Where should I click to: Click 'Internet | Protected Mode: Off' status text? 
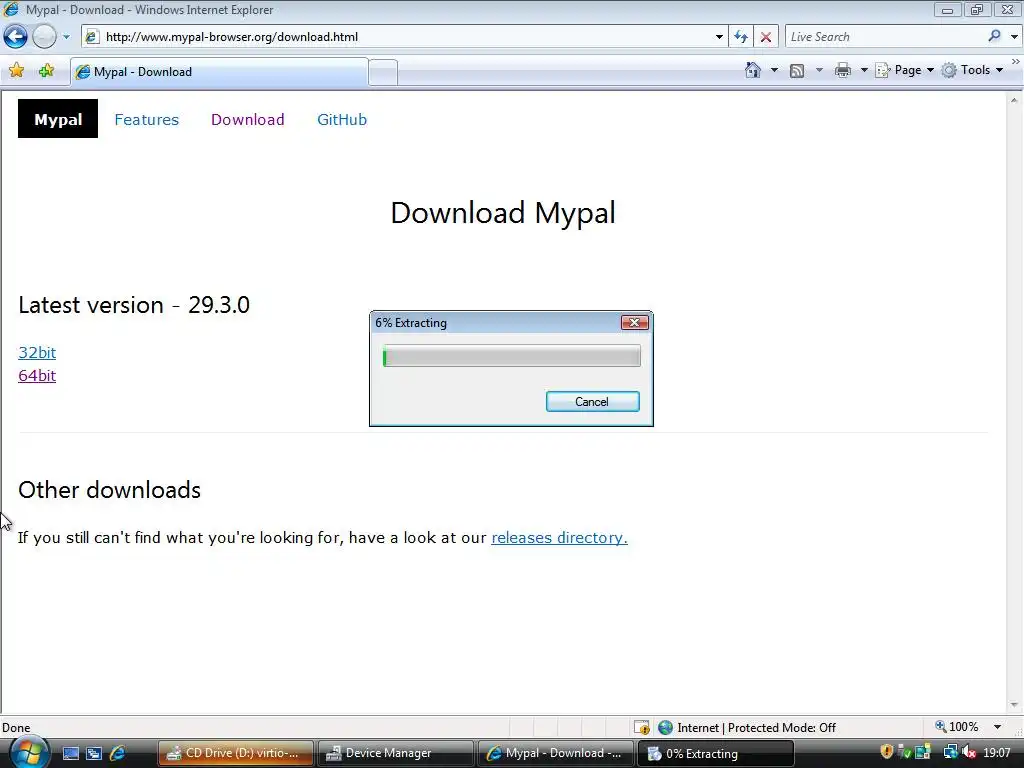(x=756, y=728)
